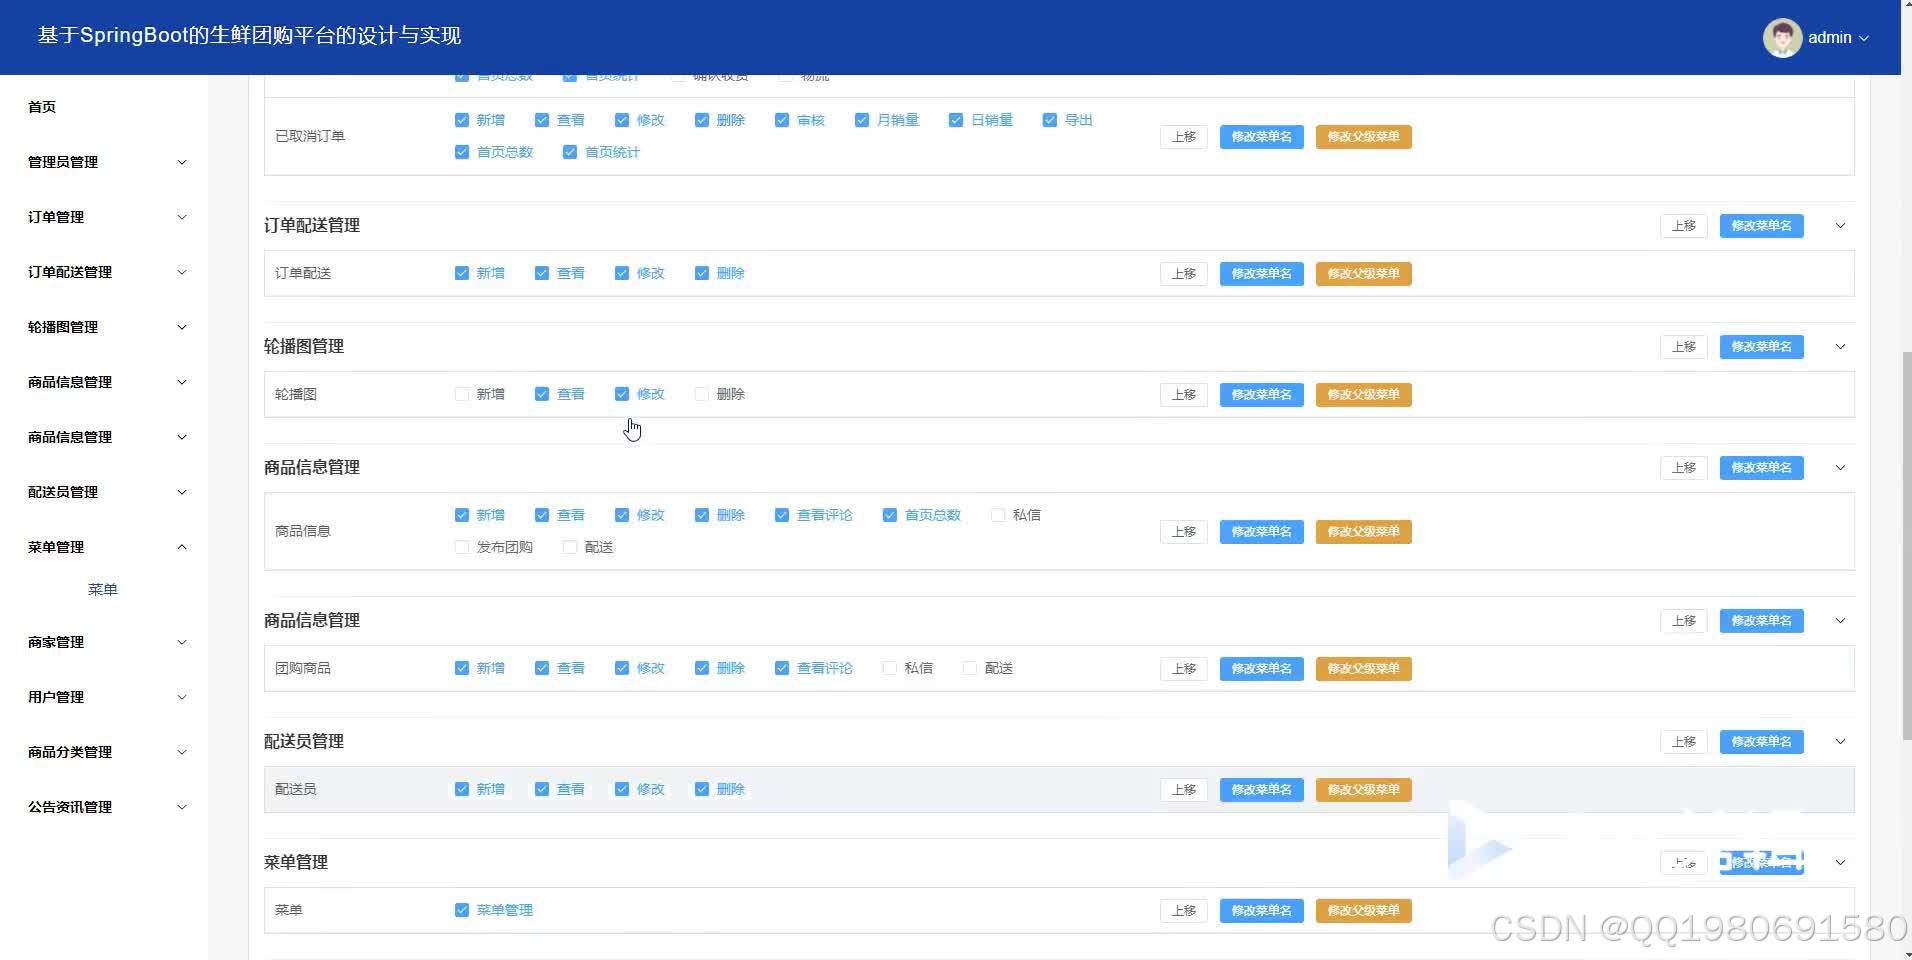Click the 团购商品 row label
The height and width of the screenshot is (960, 1912).
pos(303,668)
